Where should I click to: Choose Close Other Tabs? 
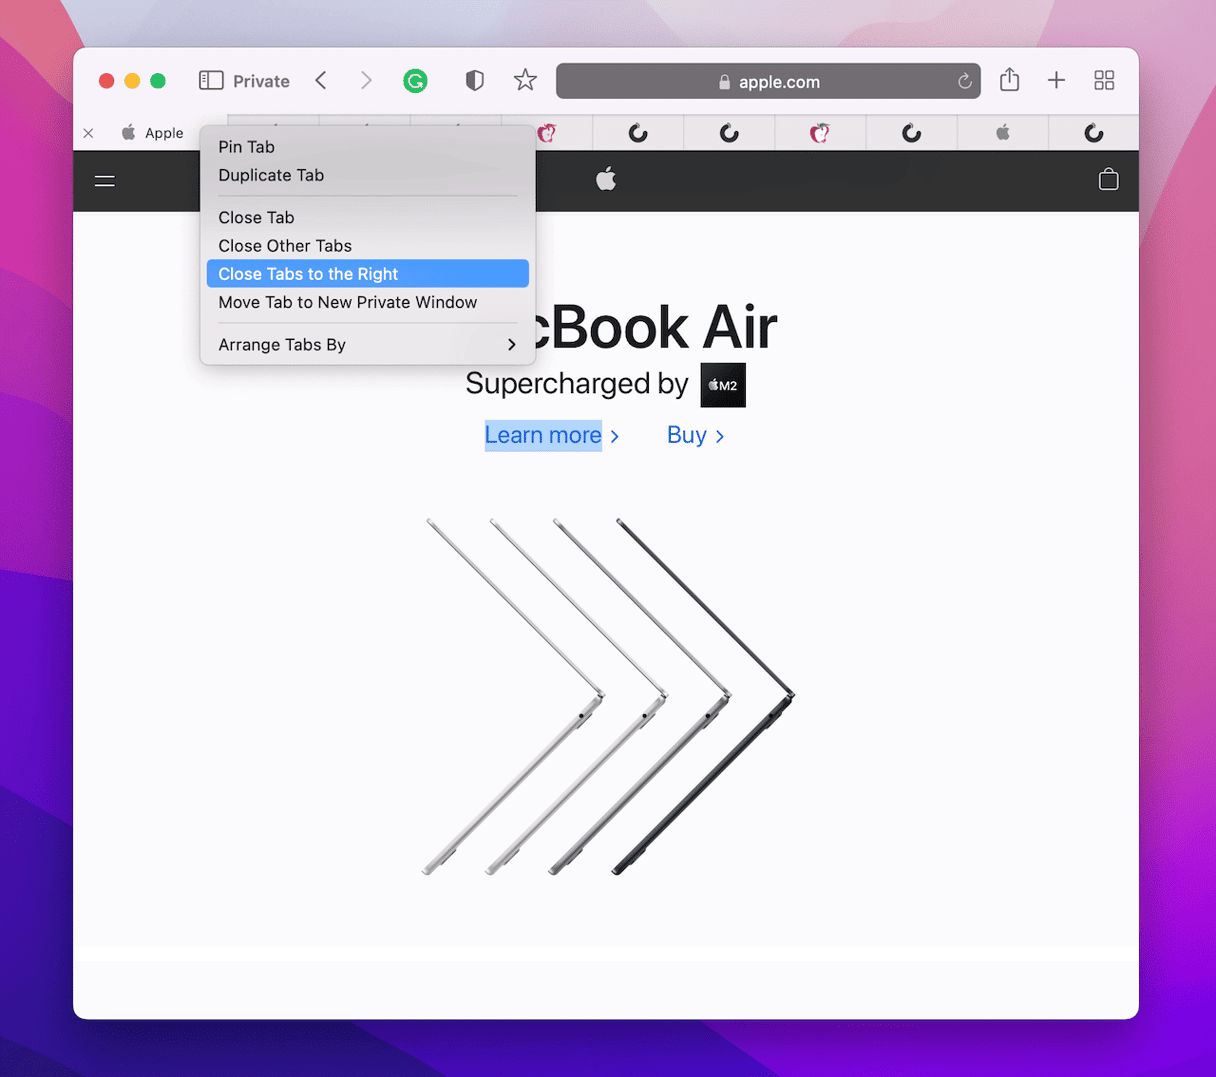367,246
